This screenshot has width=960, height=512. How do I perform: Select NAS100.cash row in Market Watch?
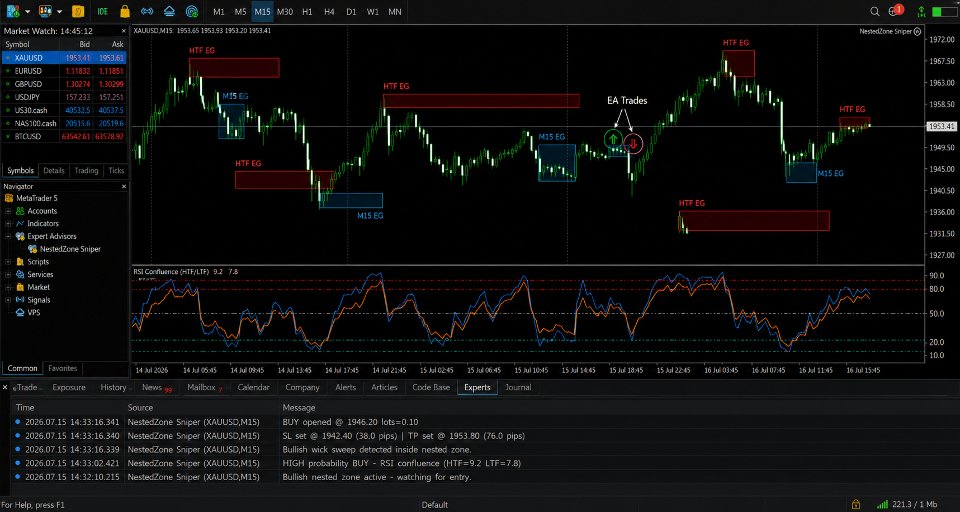(64, 123)
